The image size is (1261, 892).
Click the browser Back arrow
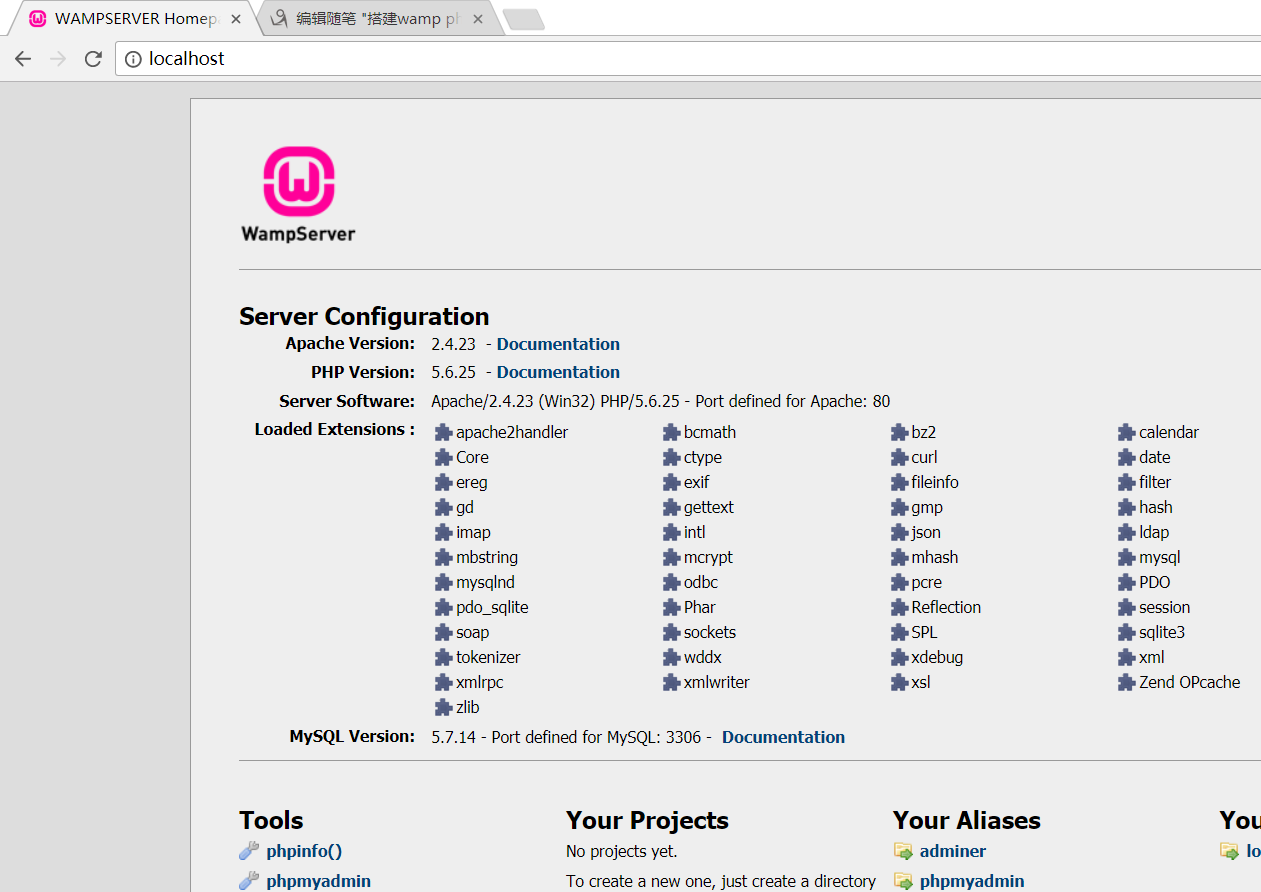click(x=23, y=59)
